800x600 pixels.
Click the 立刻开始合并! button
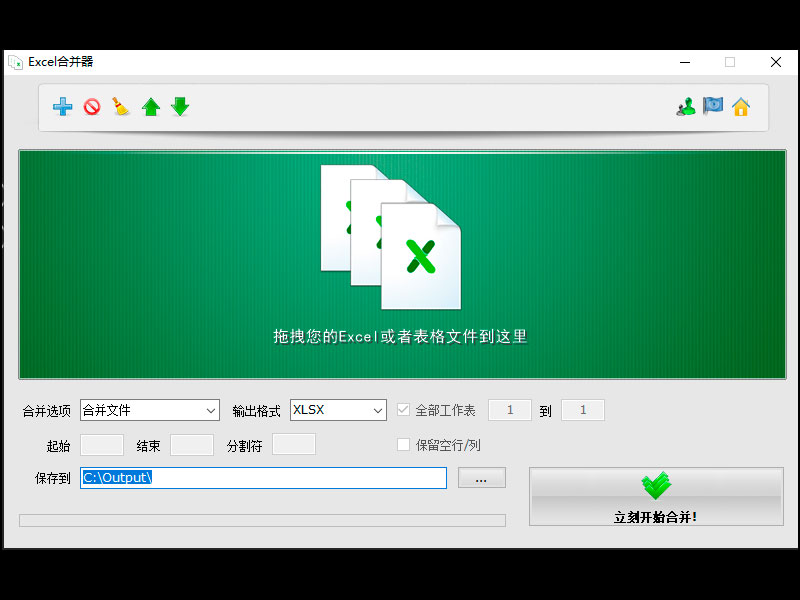(656, 496)
